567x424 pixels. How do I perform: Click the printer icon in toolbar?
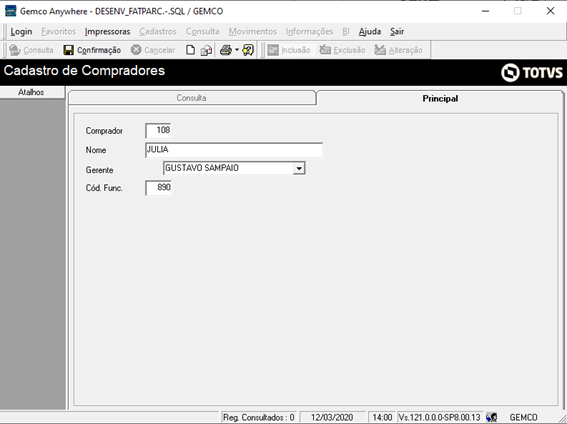click(x=226, y=50)
